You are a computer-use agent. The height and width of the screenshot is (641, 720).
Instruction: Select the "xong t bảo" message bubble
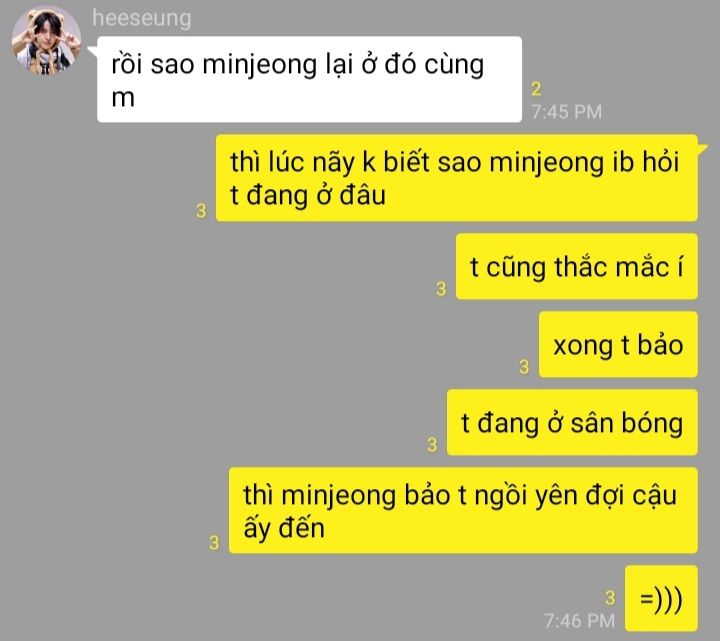(x=618, y=344)
